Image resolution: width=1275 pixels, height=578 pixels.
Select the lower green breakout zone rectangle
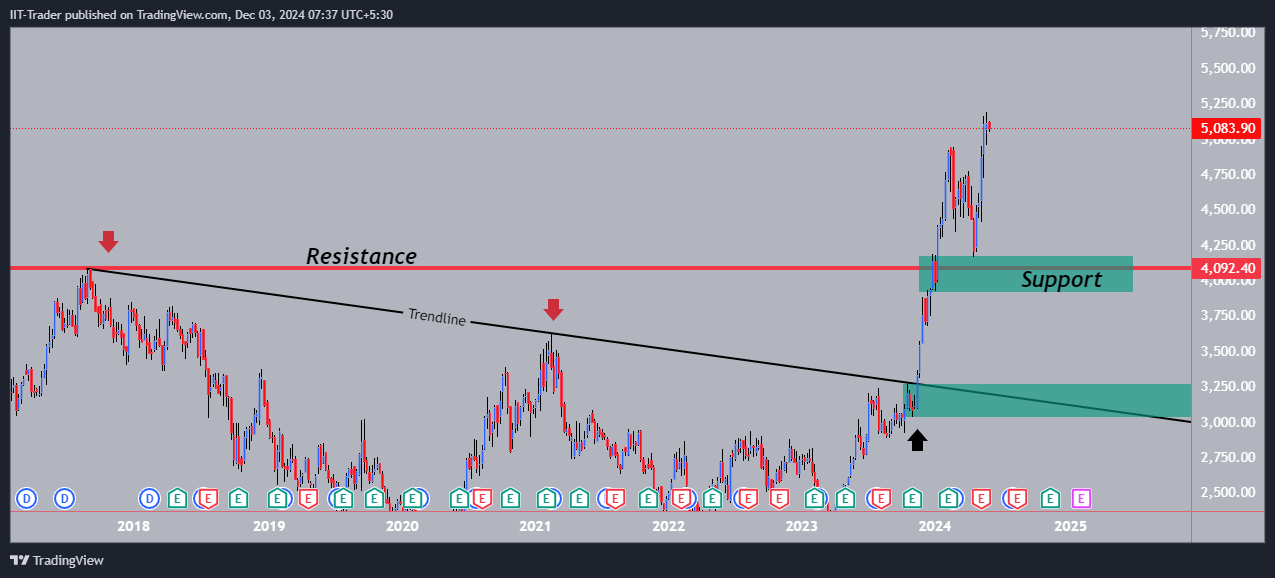[1047, 401]
